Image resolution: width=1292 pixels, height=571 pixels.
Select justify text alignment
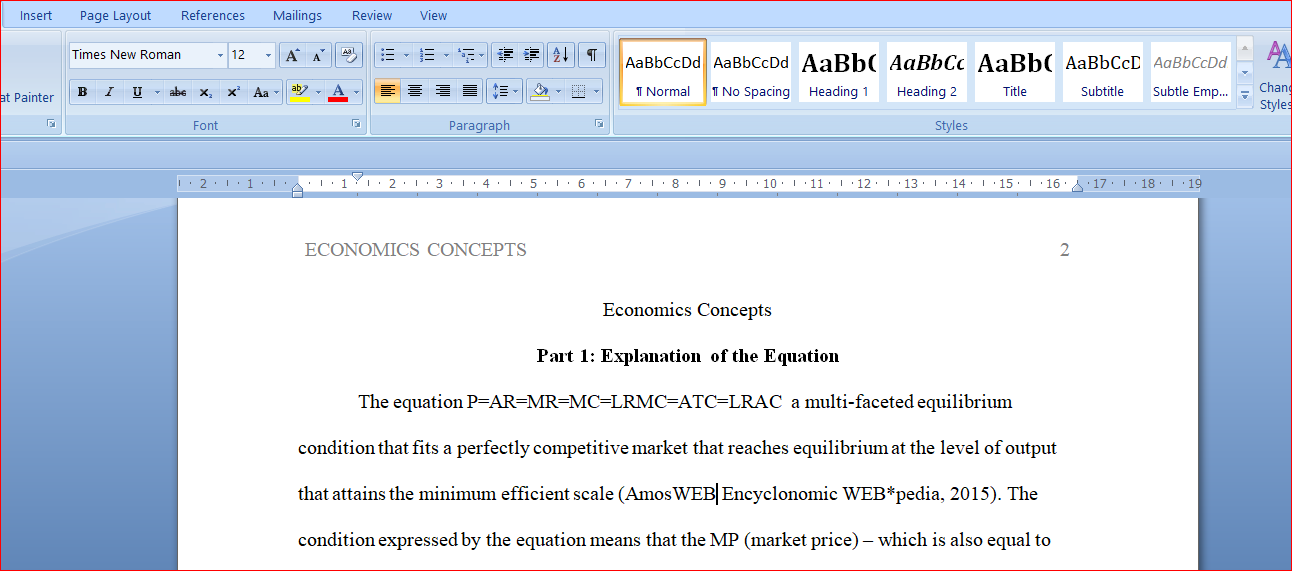tap(469, 91)
